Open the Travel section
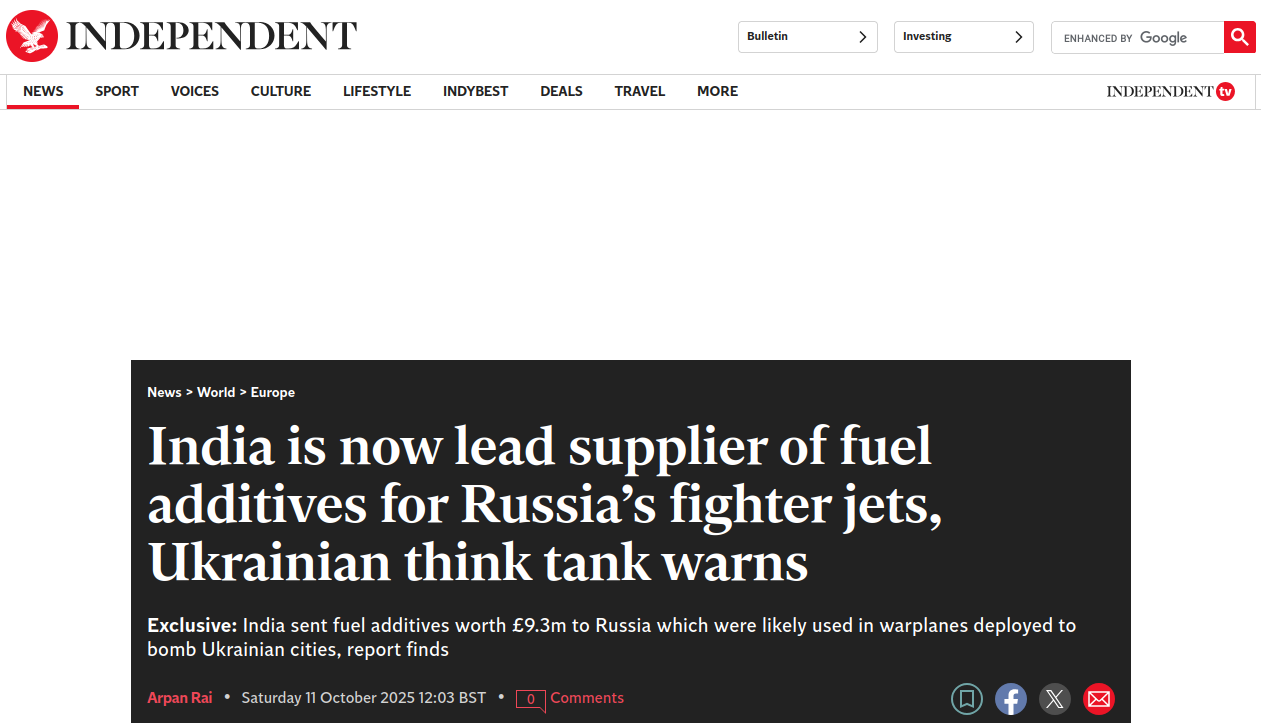This screenshot has width=1261, height=723. [x=640, y=91]
